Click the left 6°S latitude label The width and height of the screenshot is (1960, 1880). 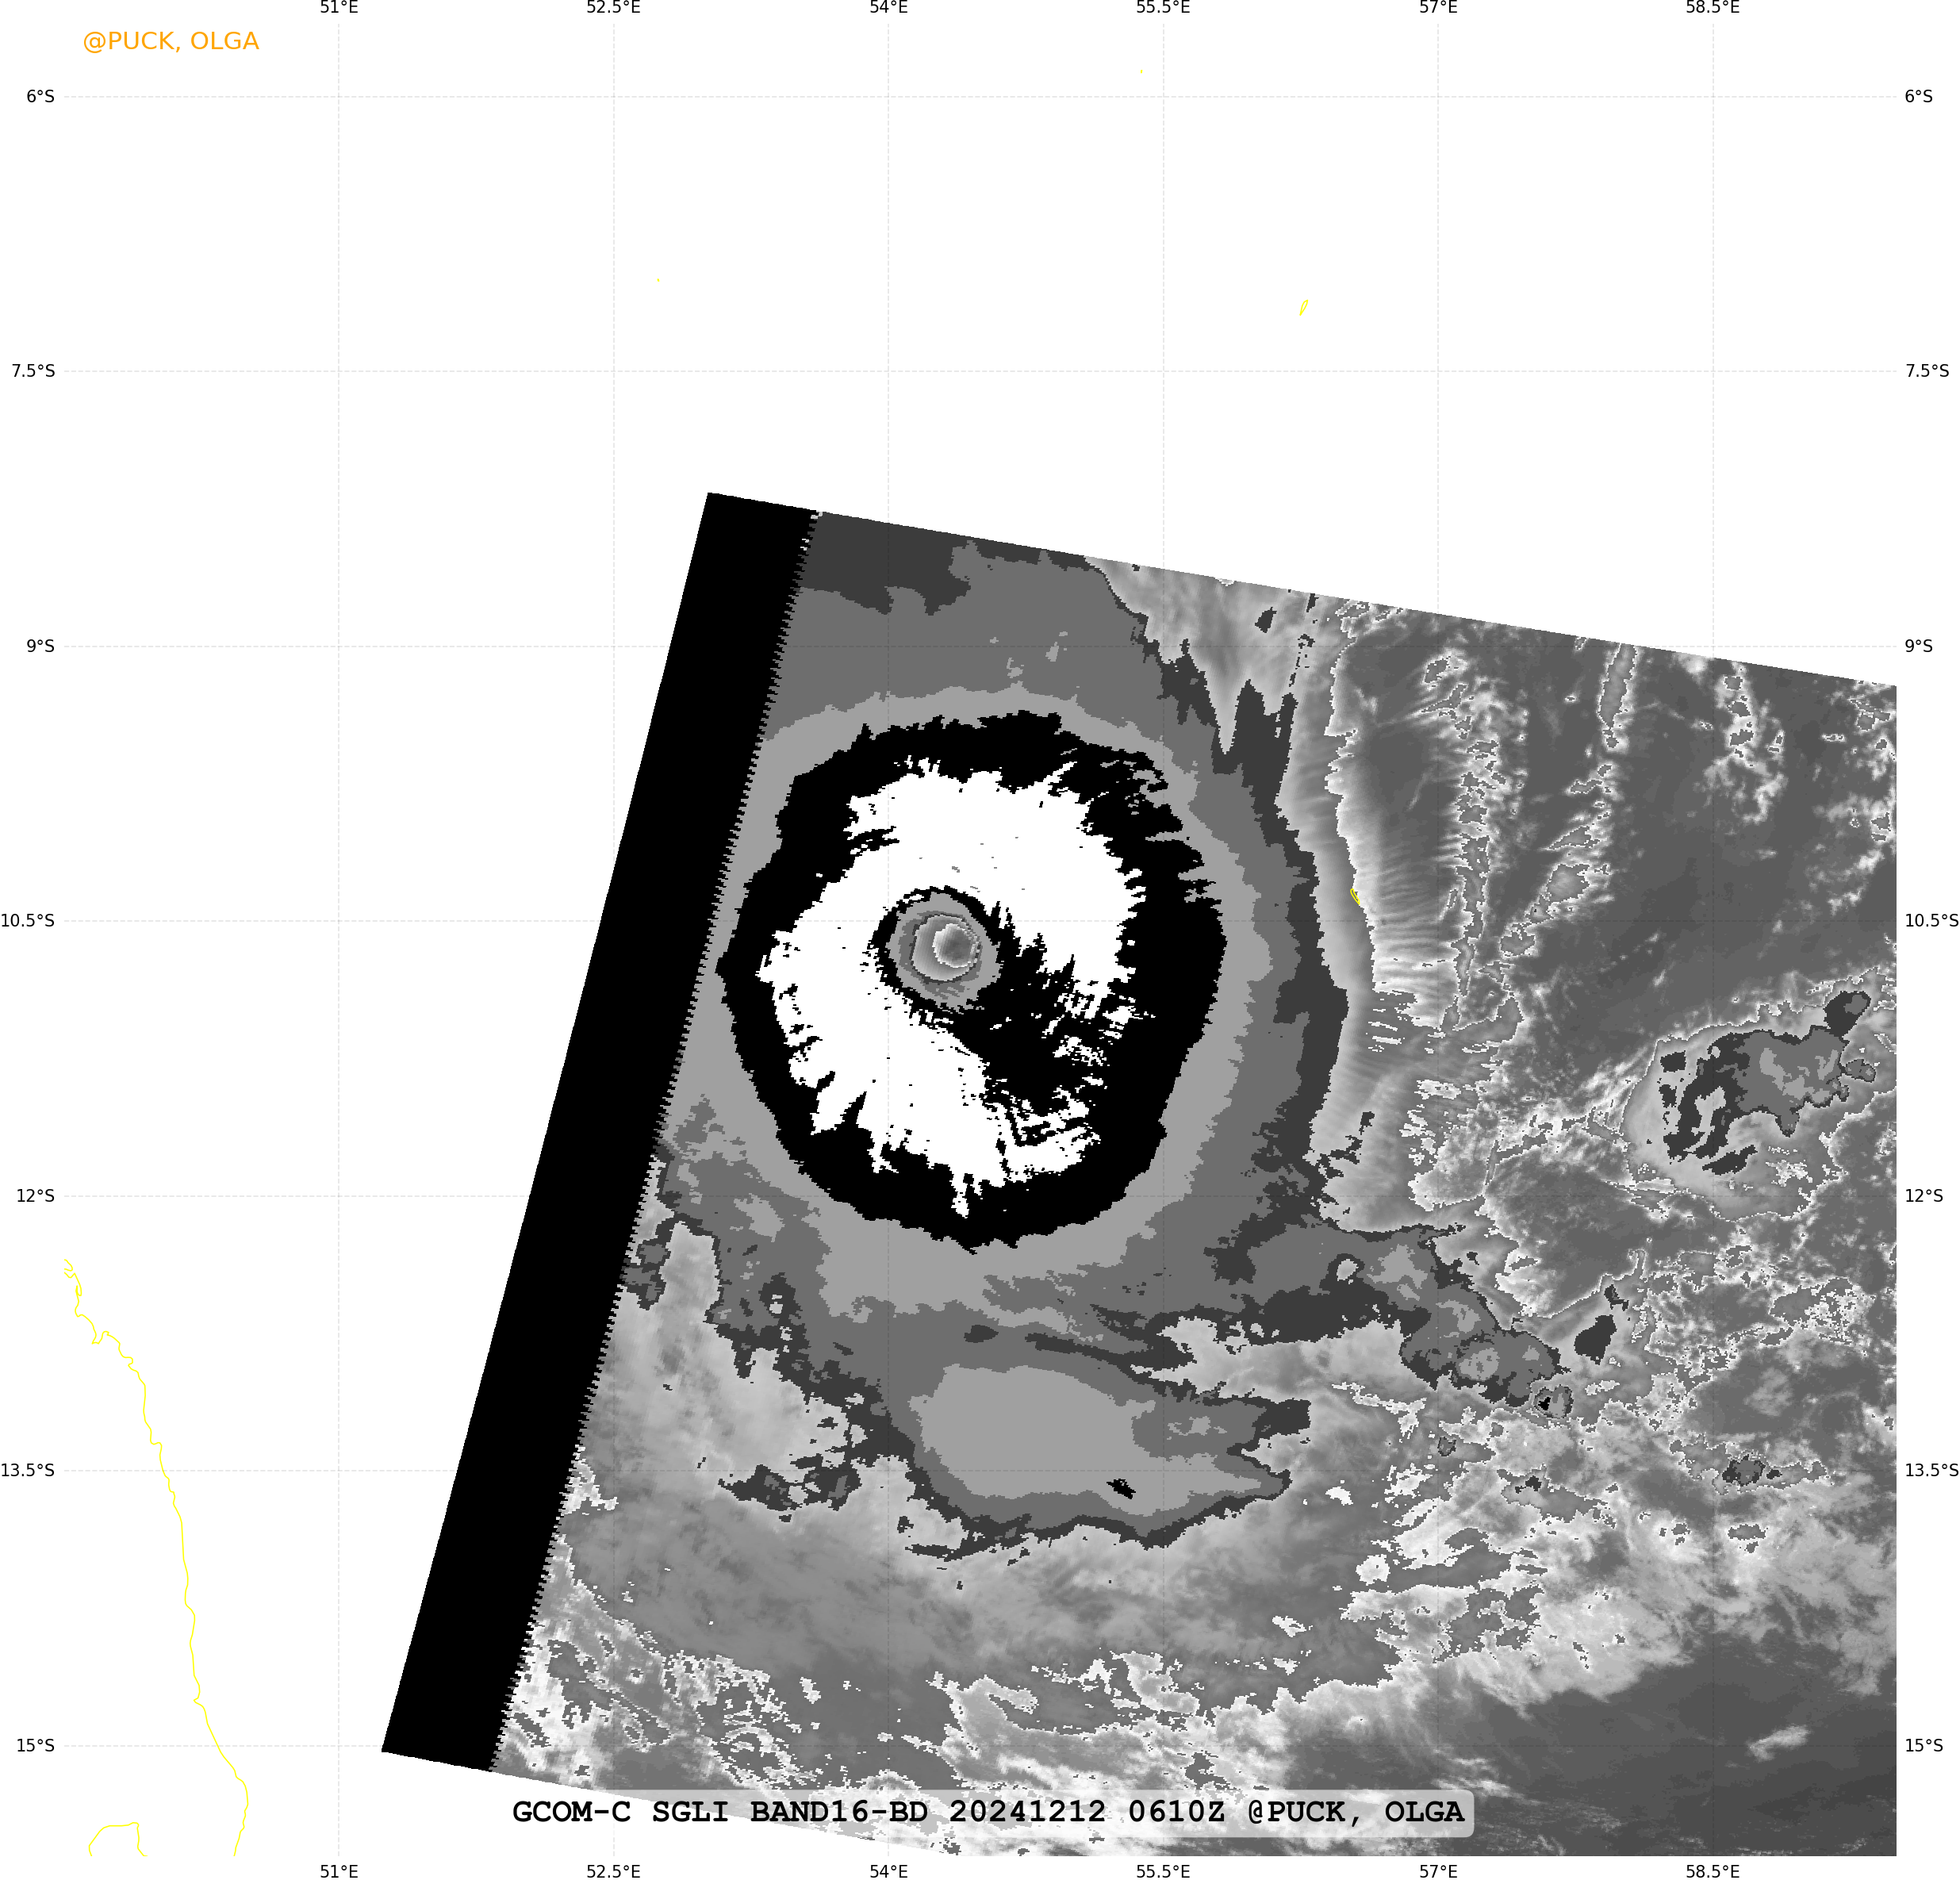40,96
